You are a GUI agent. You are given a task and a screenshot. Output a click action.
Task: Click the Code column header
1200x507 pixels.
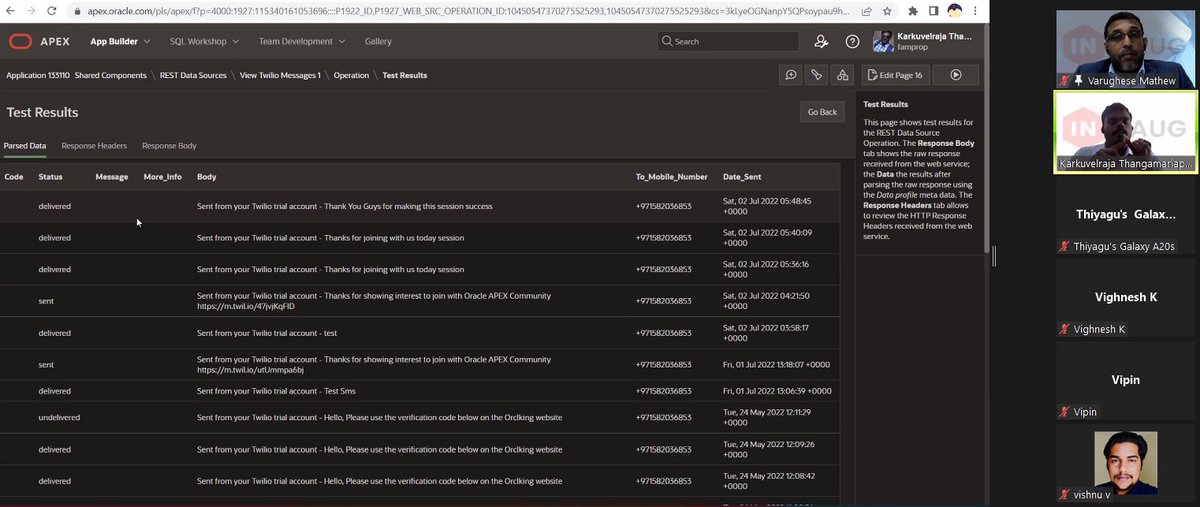14,177
